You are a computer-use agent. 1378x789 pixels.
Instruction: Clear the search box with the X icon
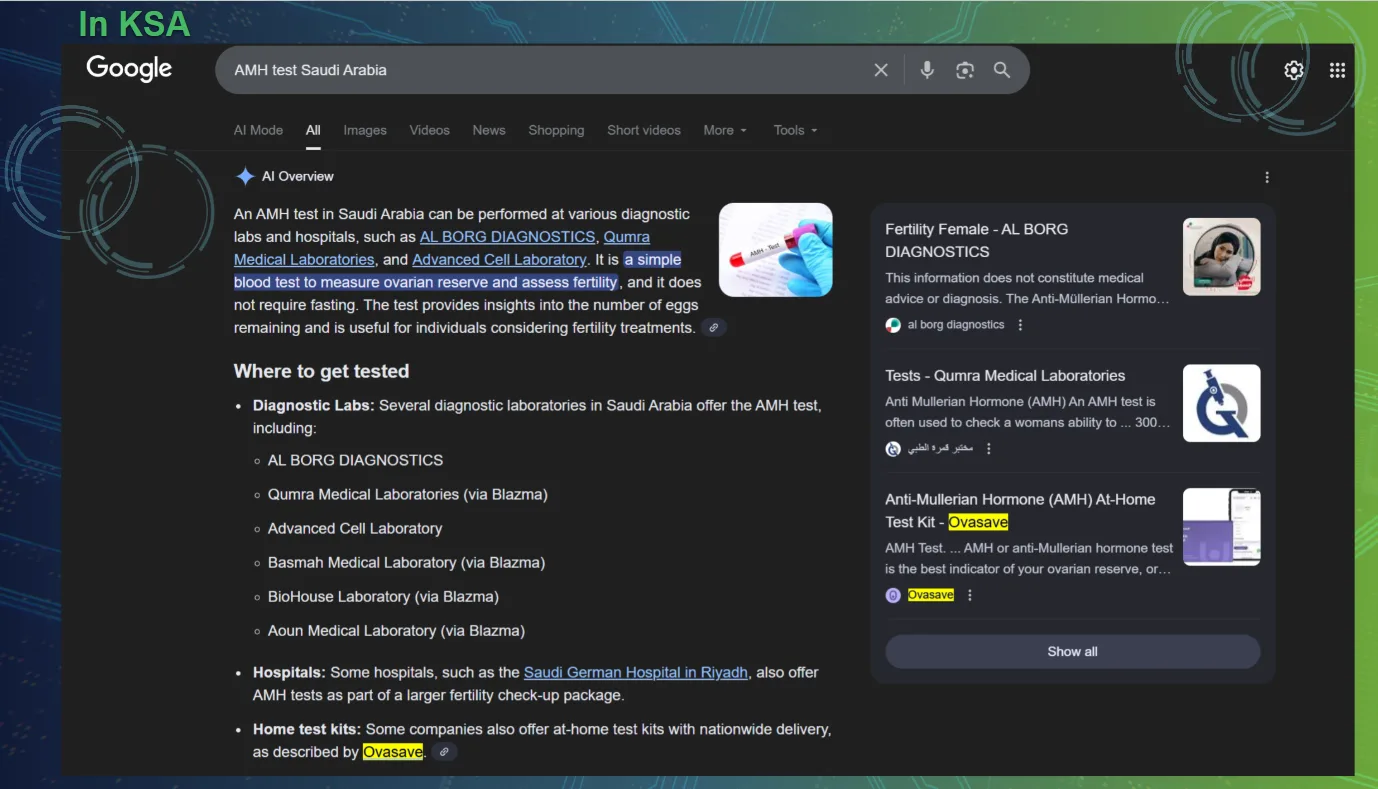(881, 70)
